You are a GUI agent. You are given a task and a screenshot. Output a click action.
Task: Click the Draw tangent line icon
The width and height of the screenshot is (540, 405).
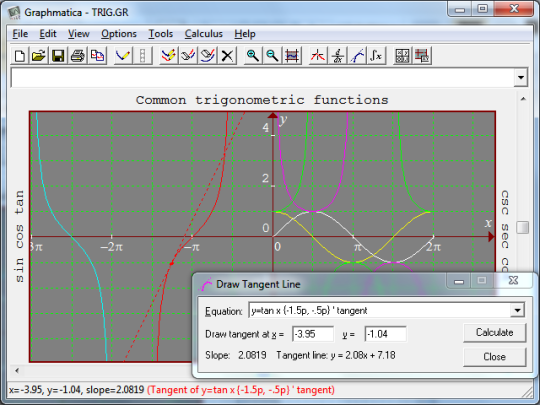tap(357, 55)
